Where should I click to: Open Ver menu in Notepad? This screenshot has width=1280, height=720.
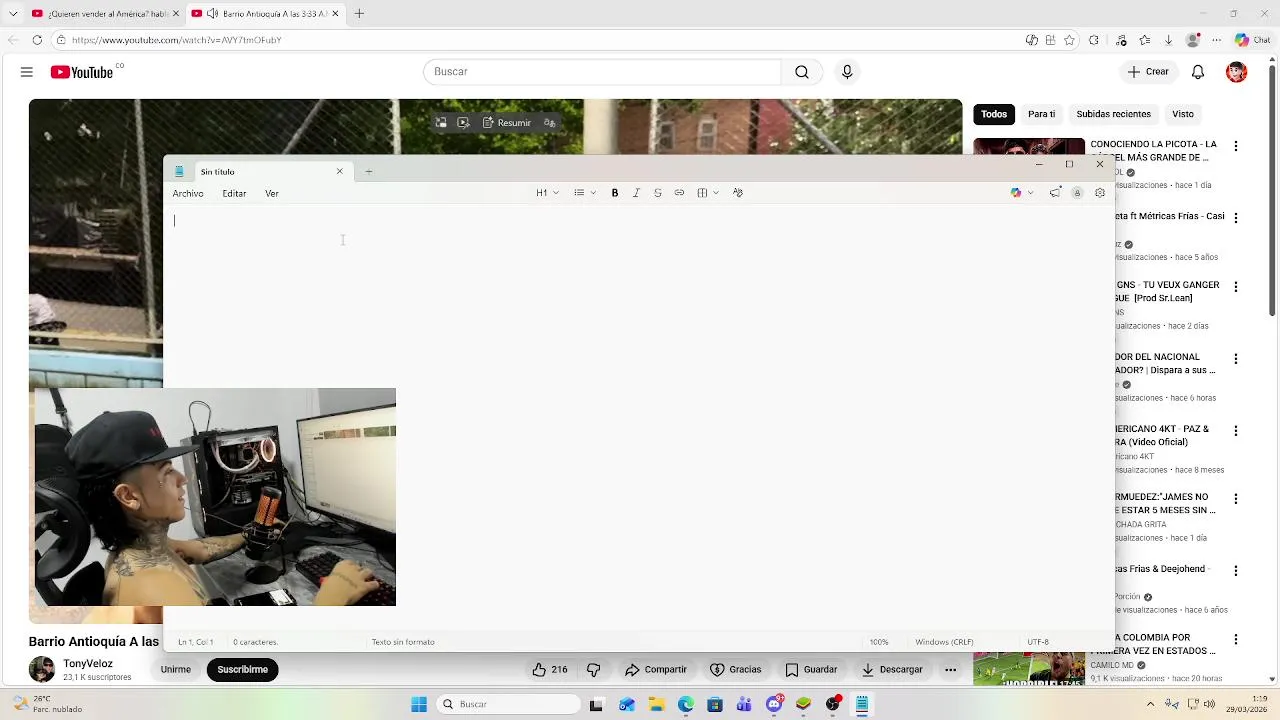[x=272, y=193]
